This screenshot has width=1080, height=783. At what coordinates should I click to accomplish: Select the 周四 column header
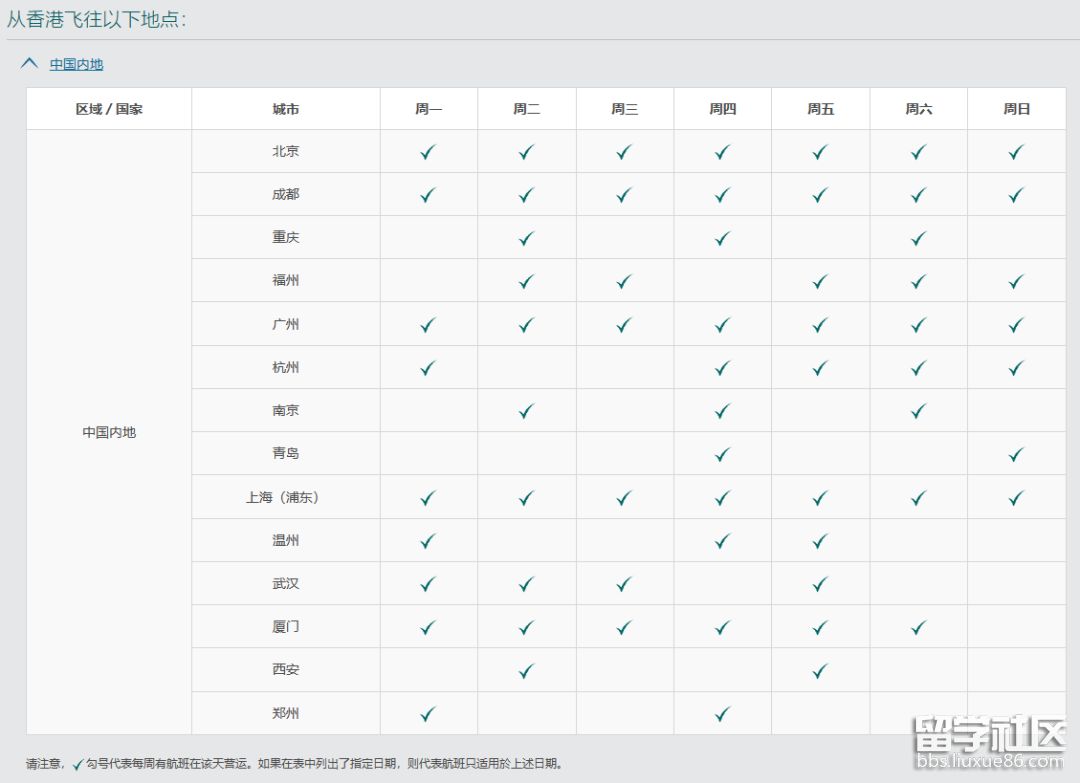pos(722,108)
